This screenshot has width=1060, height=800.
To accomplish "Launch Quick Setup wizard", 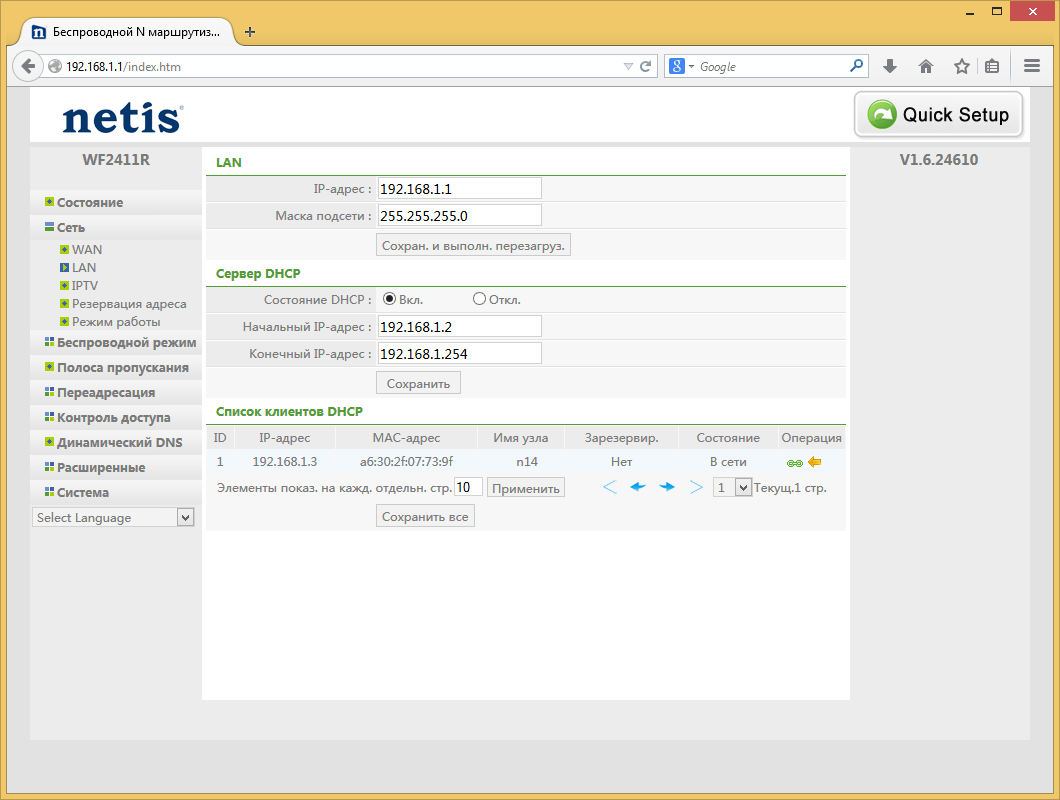I will point(938,115).
